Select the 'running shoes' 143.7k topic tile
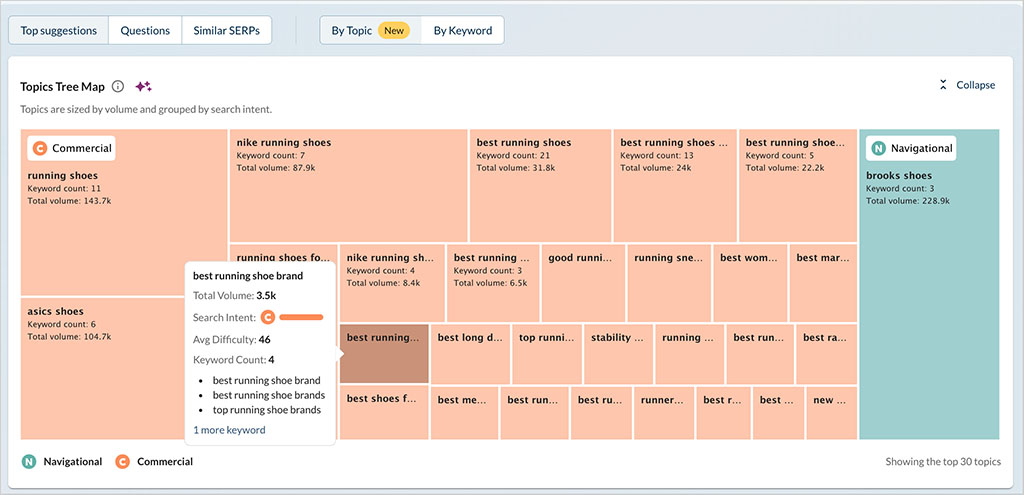 [124, 212]
